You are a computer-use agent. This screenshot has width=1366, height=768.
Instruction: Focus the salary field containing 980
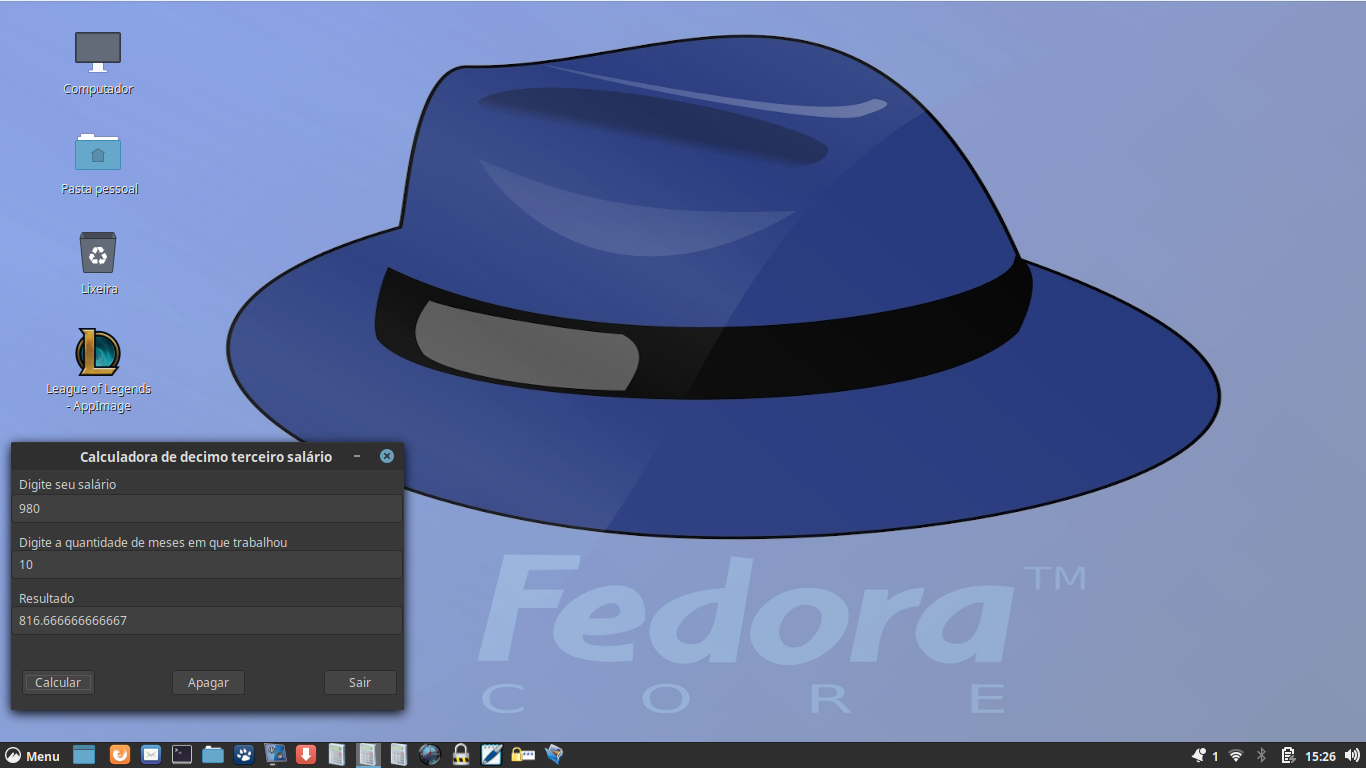click(208, 508)
